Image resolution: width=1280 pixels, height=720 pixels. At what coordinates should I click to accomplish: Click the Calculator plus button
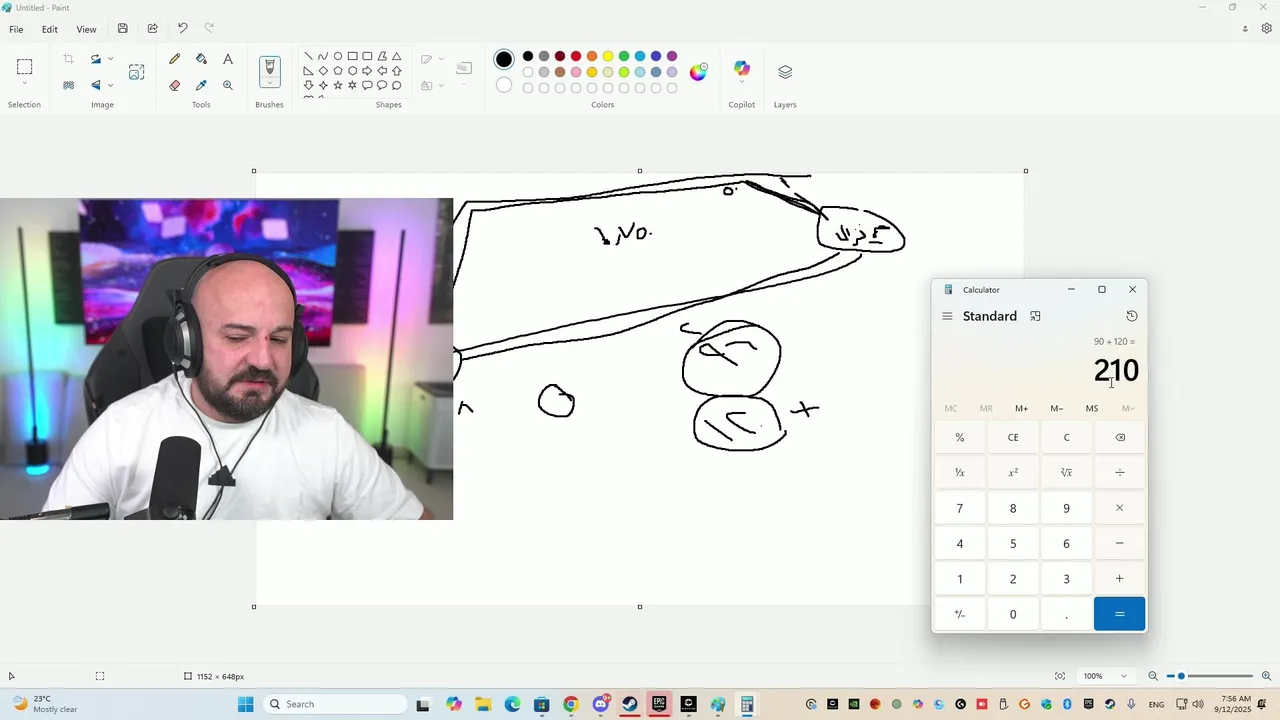1119,579
